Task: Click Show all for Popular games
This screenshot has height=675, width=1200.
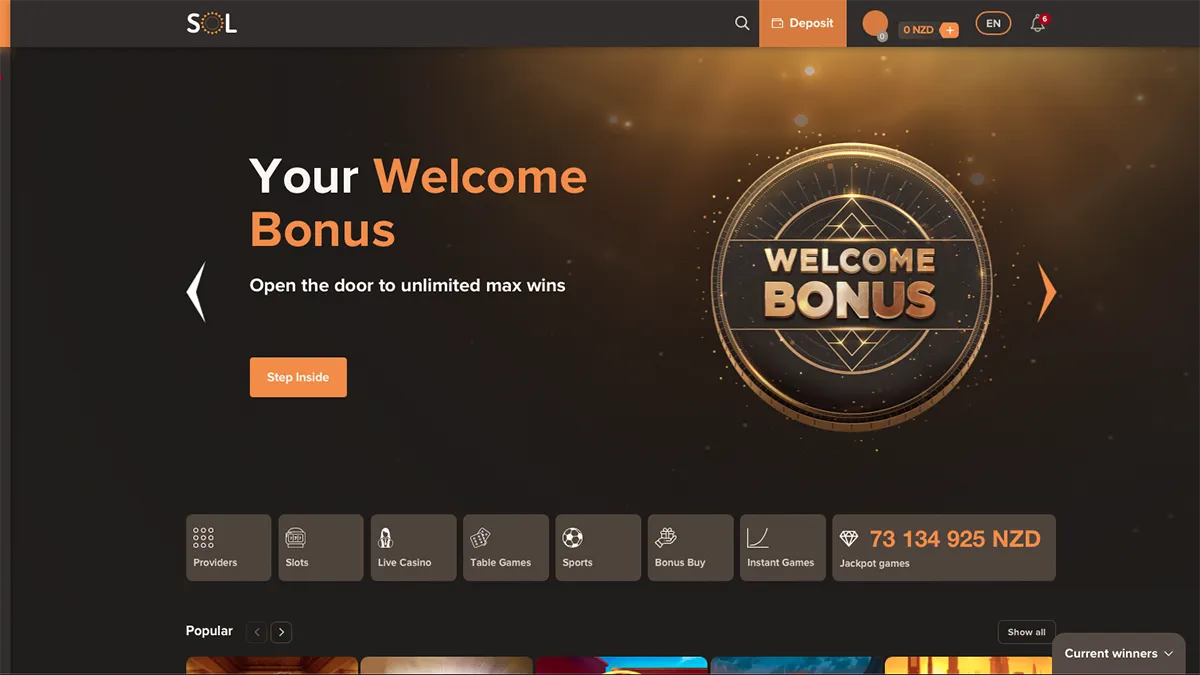Action: click(1026, 632)
